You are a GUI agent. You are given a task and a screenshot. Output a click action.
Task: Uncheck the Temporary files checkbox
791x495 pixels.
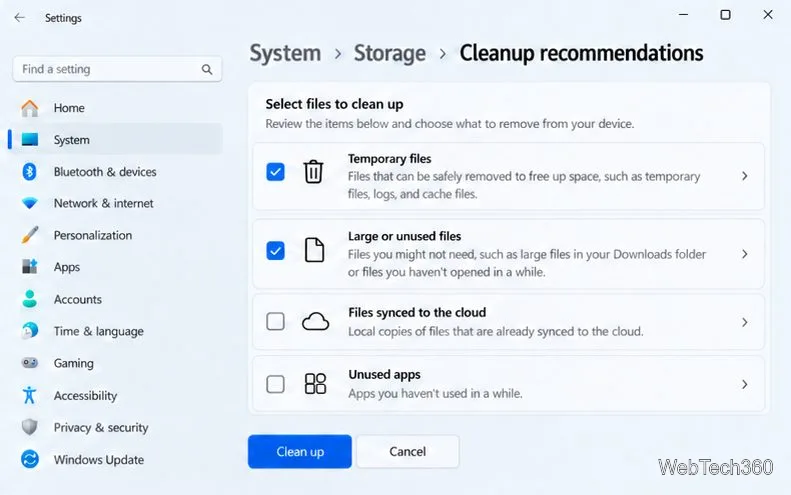[x=275, y=172]
